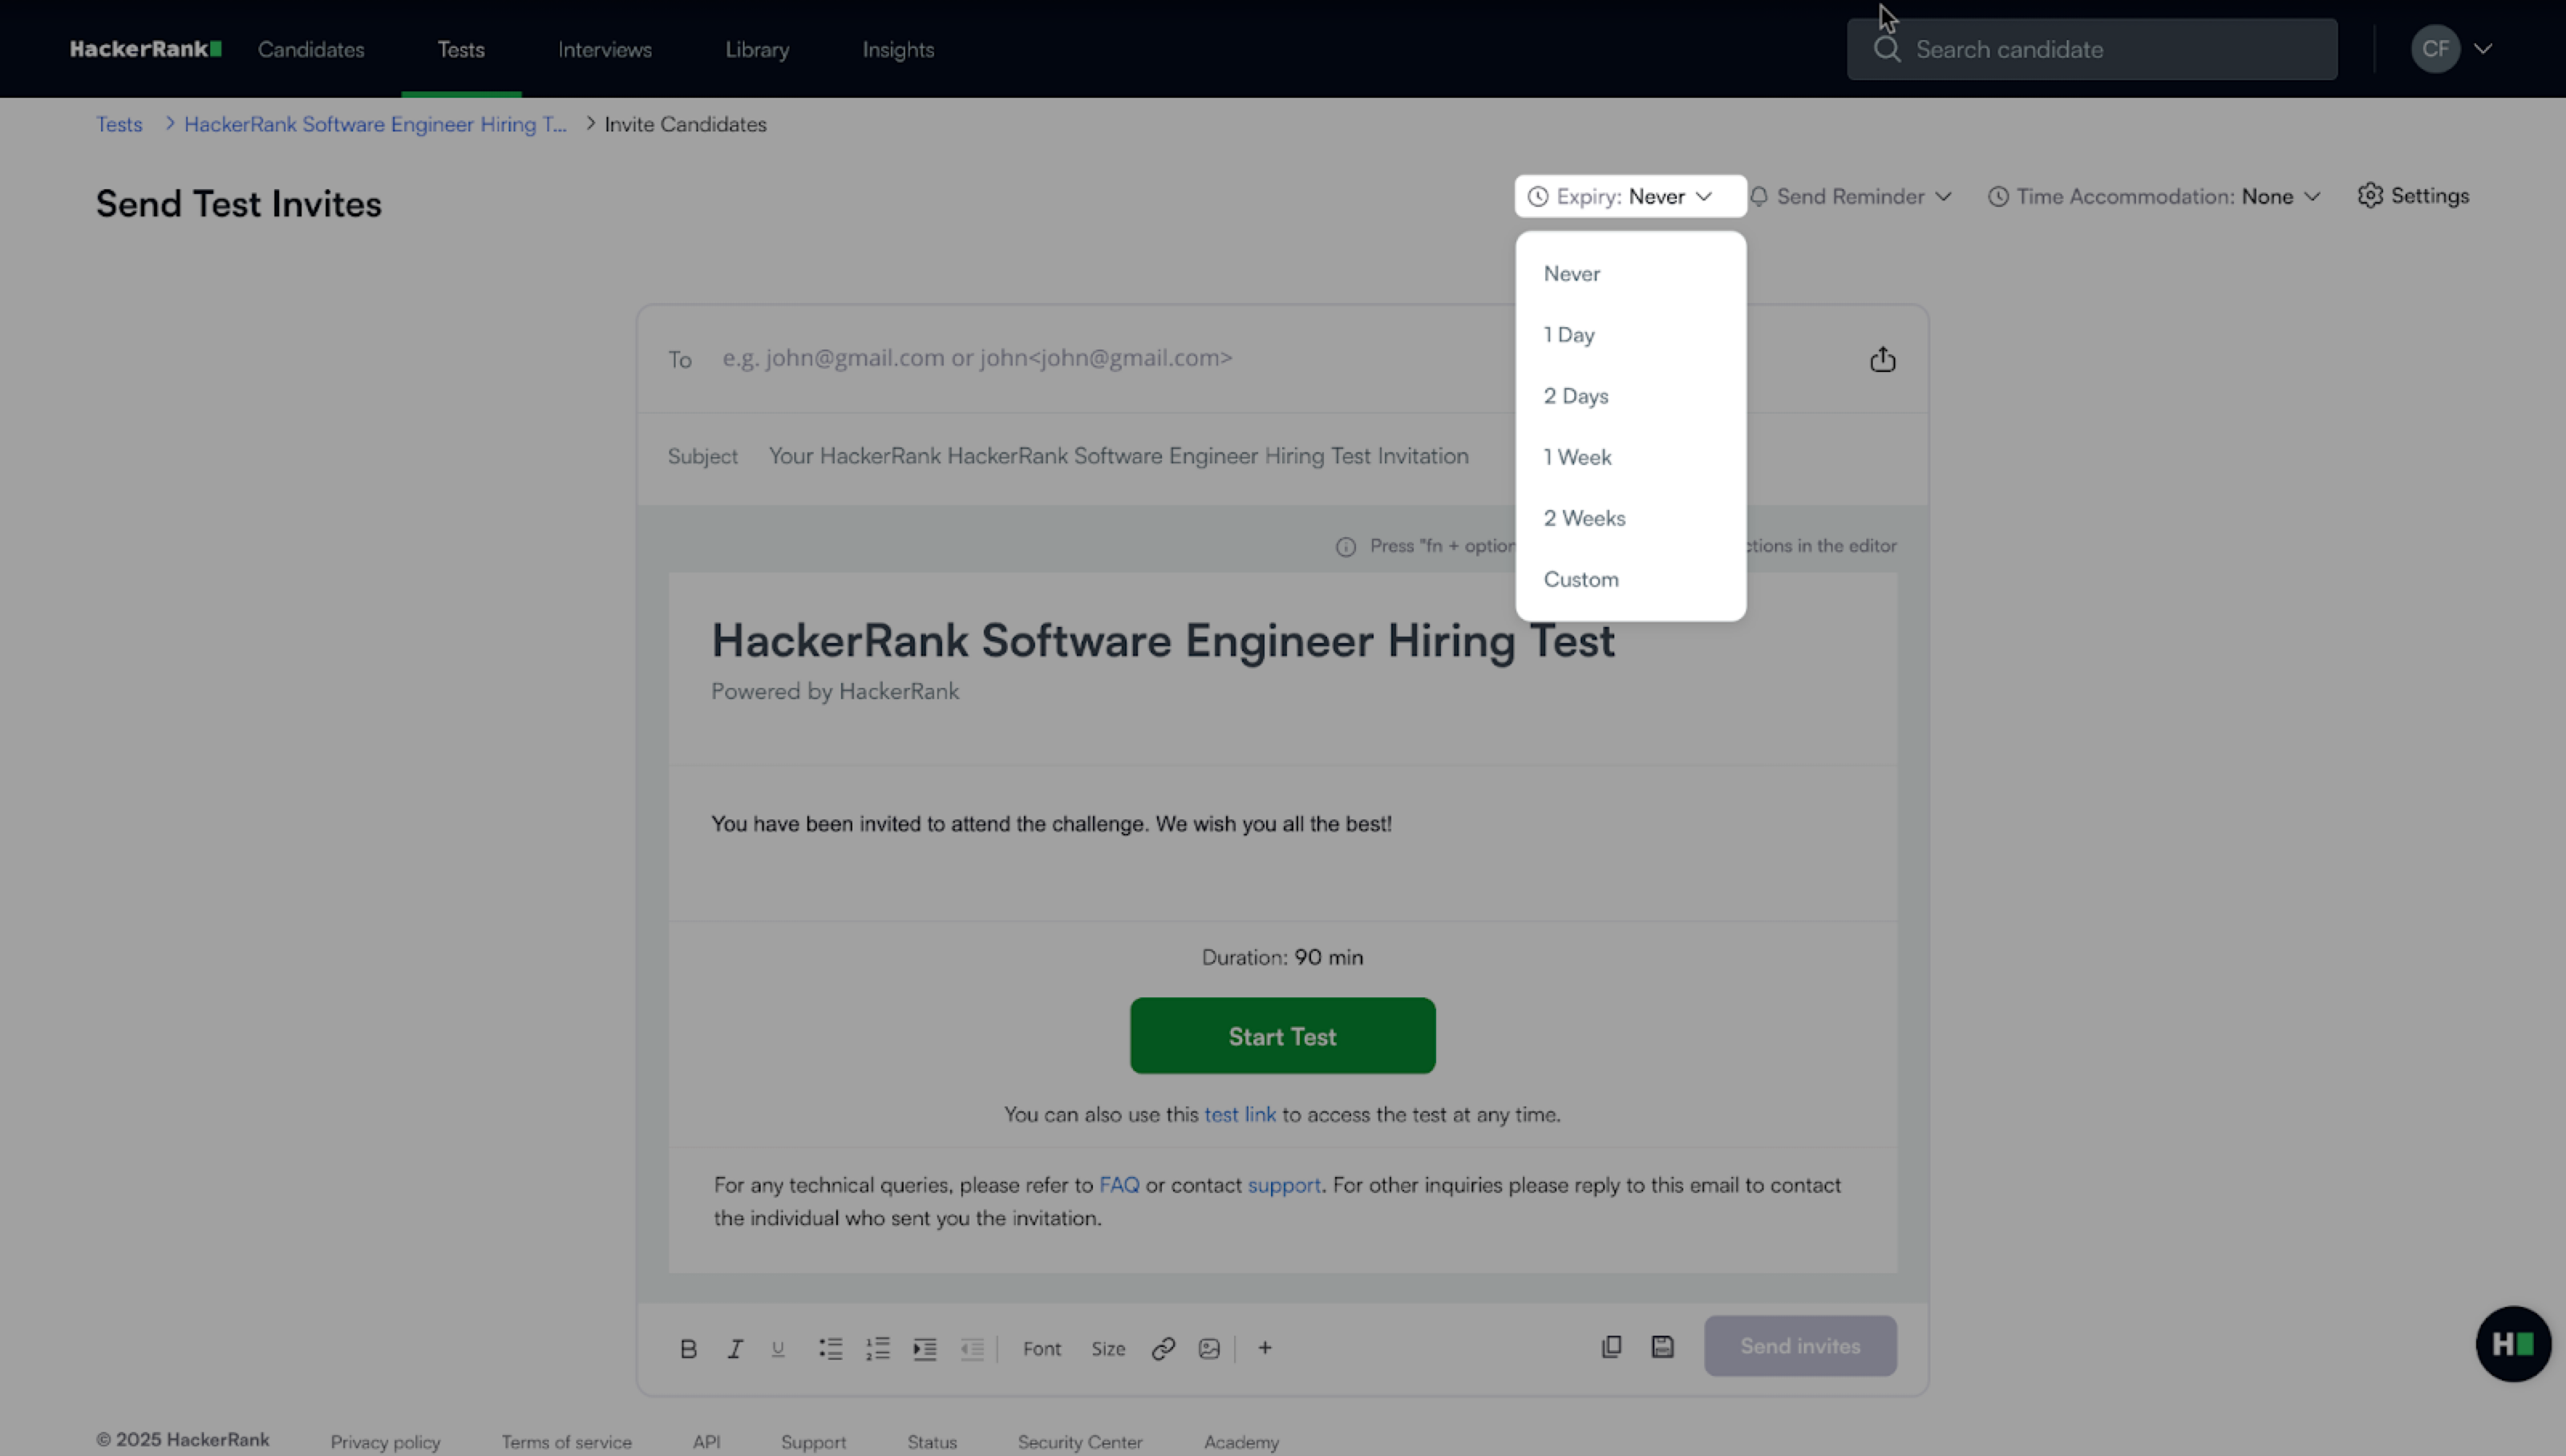This screenshot has width=2566, height=1456.
Task: Click the upload candidates share icon
Action: (1882, 359)
